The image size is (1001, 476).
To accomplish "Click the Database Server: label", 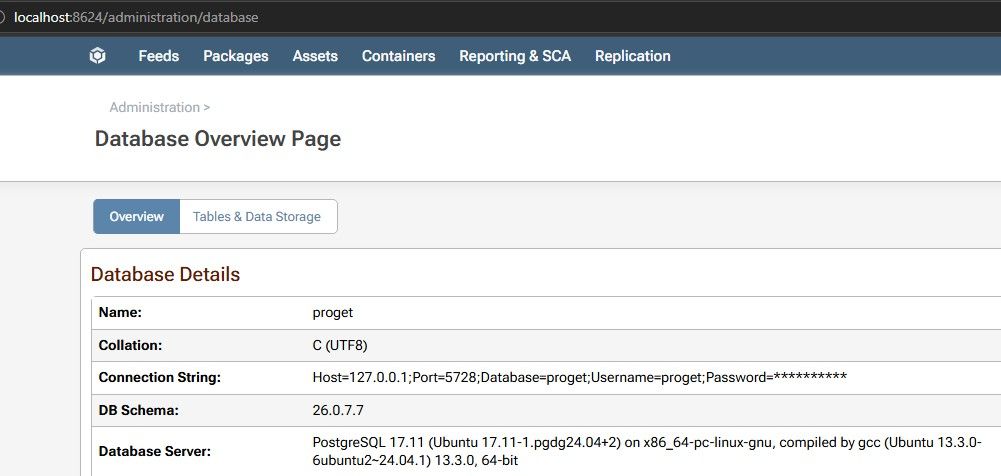I will [154, 451].
